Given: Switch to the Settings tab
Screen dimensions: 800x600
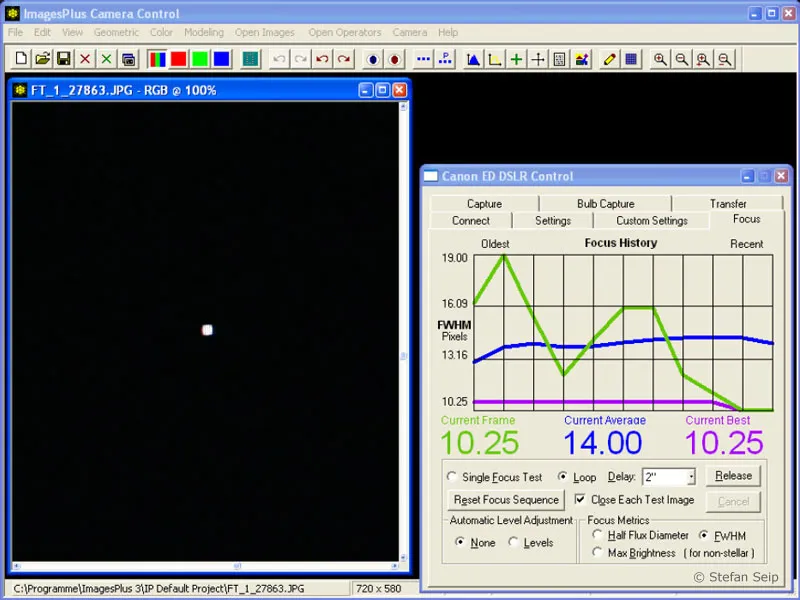Looking at the screenshot, I should (x=553, y=221).
